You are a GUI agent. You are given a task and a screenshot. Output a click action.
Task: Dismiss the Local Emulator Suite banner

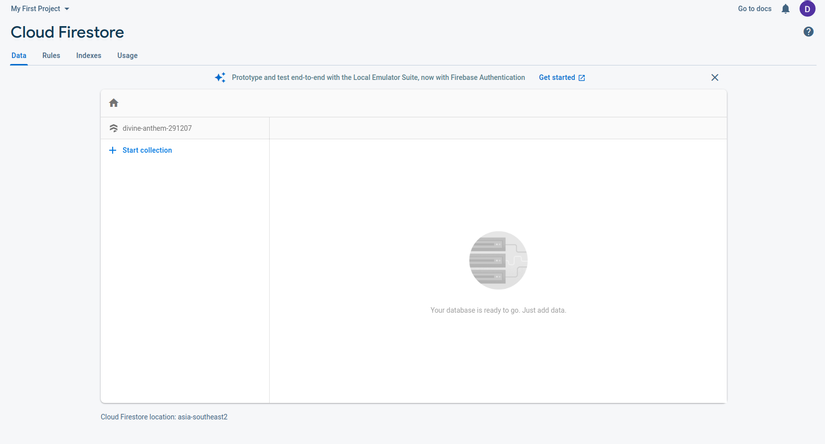tap(715, 77)
